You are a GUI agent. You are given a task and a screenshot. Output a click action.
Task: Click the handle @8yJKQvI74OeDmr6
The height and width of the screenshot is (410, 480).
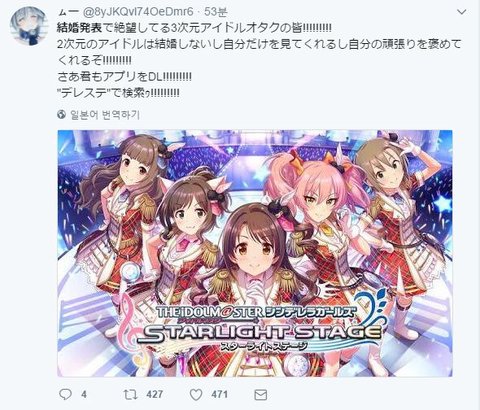point(138,12)
